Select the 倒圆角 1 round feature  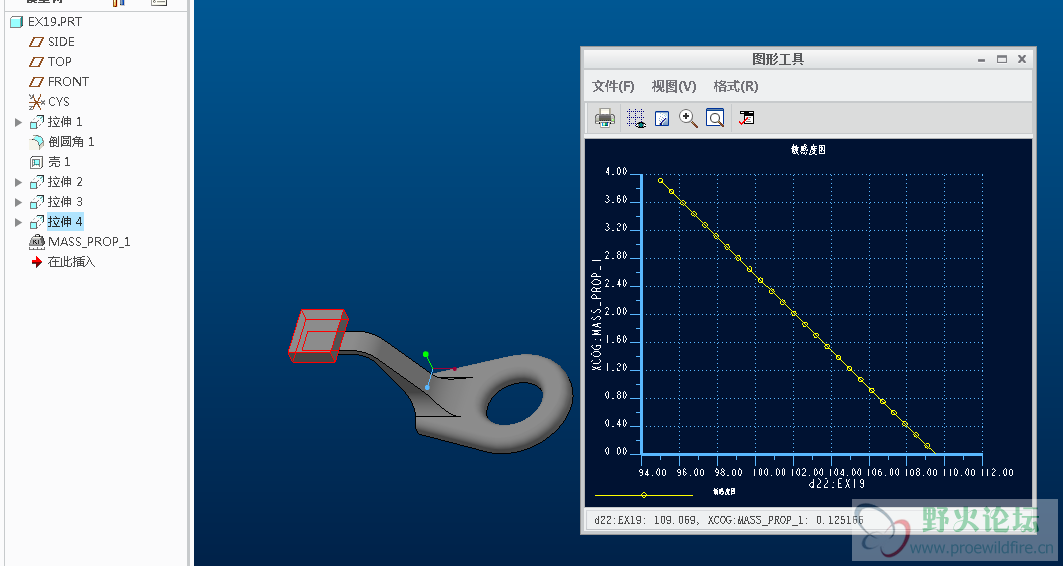point(71,142)
